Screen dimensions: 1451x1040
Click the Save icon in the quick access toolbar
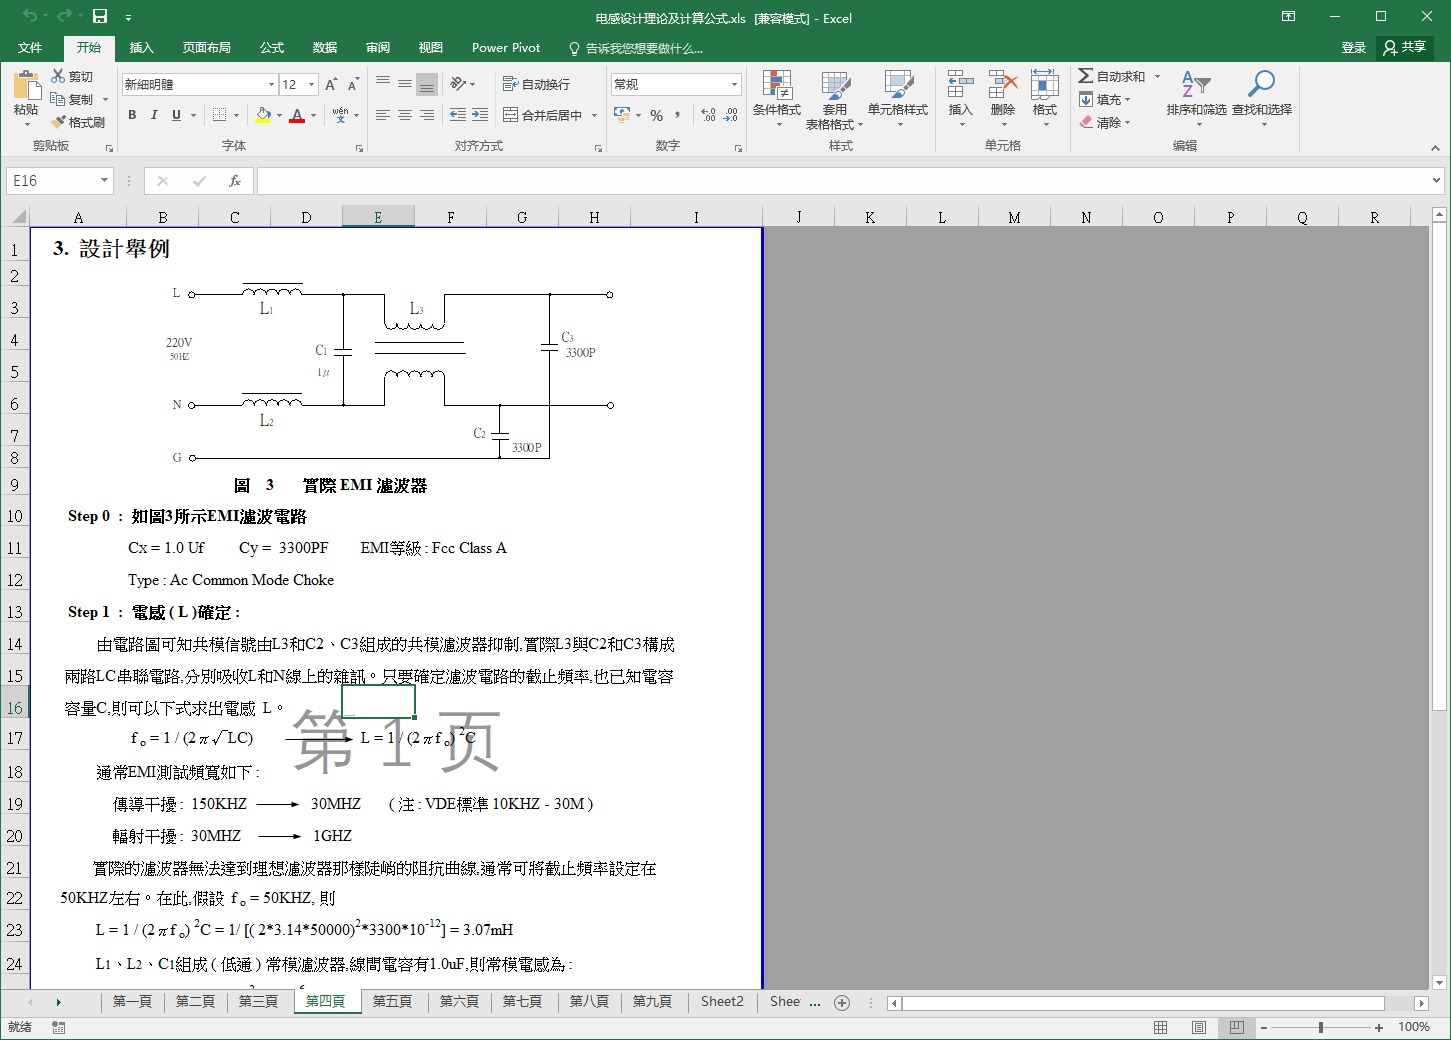[x=100, y=16]
